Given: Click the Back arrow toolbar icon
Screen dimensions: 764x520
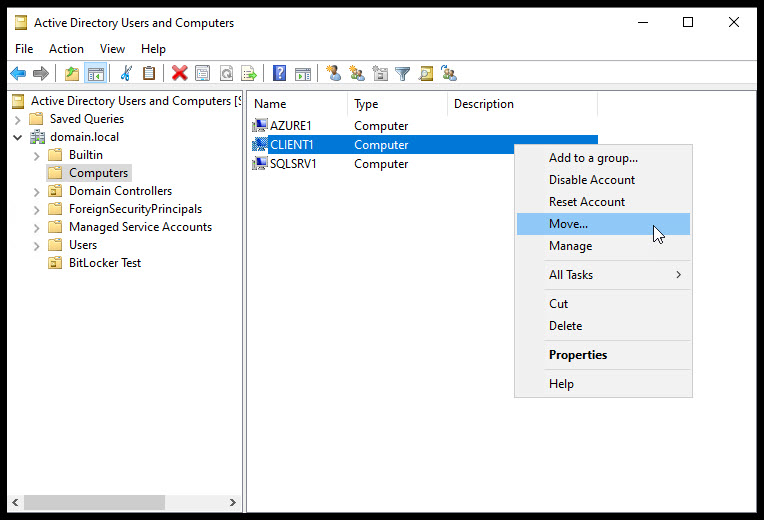Looking at the screenshot, I should pyautogui.click(x=18, y=74).
